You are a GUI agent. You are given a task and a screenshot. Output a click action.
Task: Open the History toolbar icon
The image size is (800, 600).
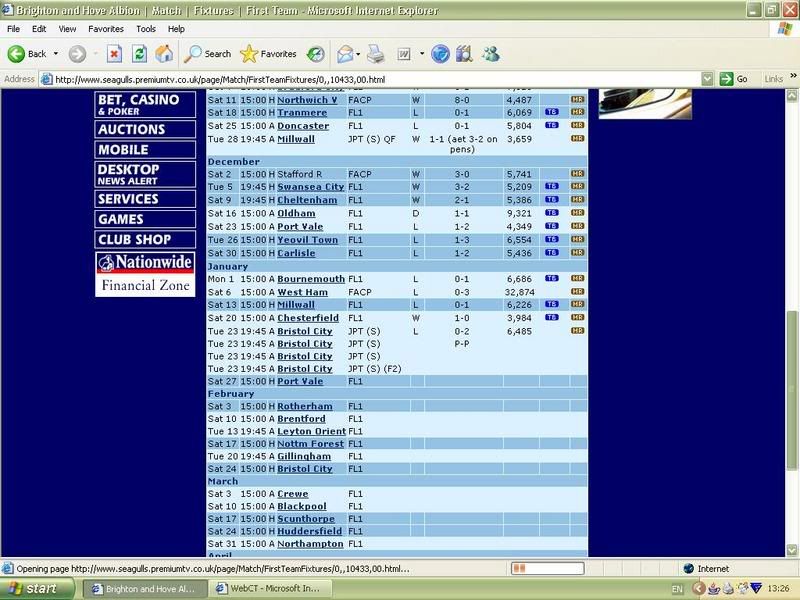pyautogui.click(x=315, y=54)
